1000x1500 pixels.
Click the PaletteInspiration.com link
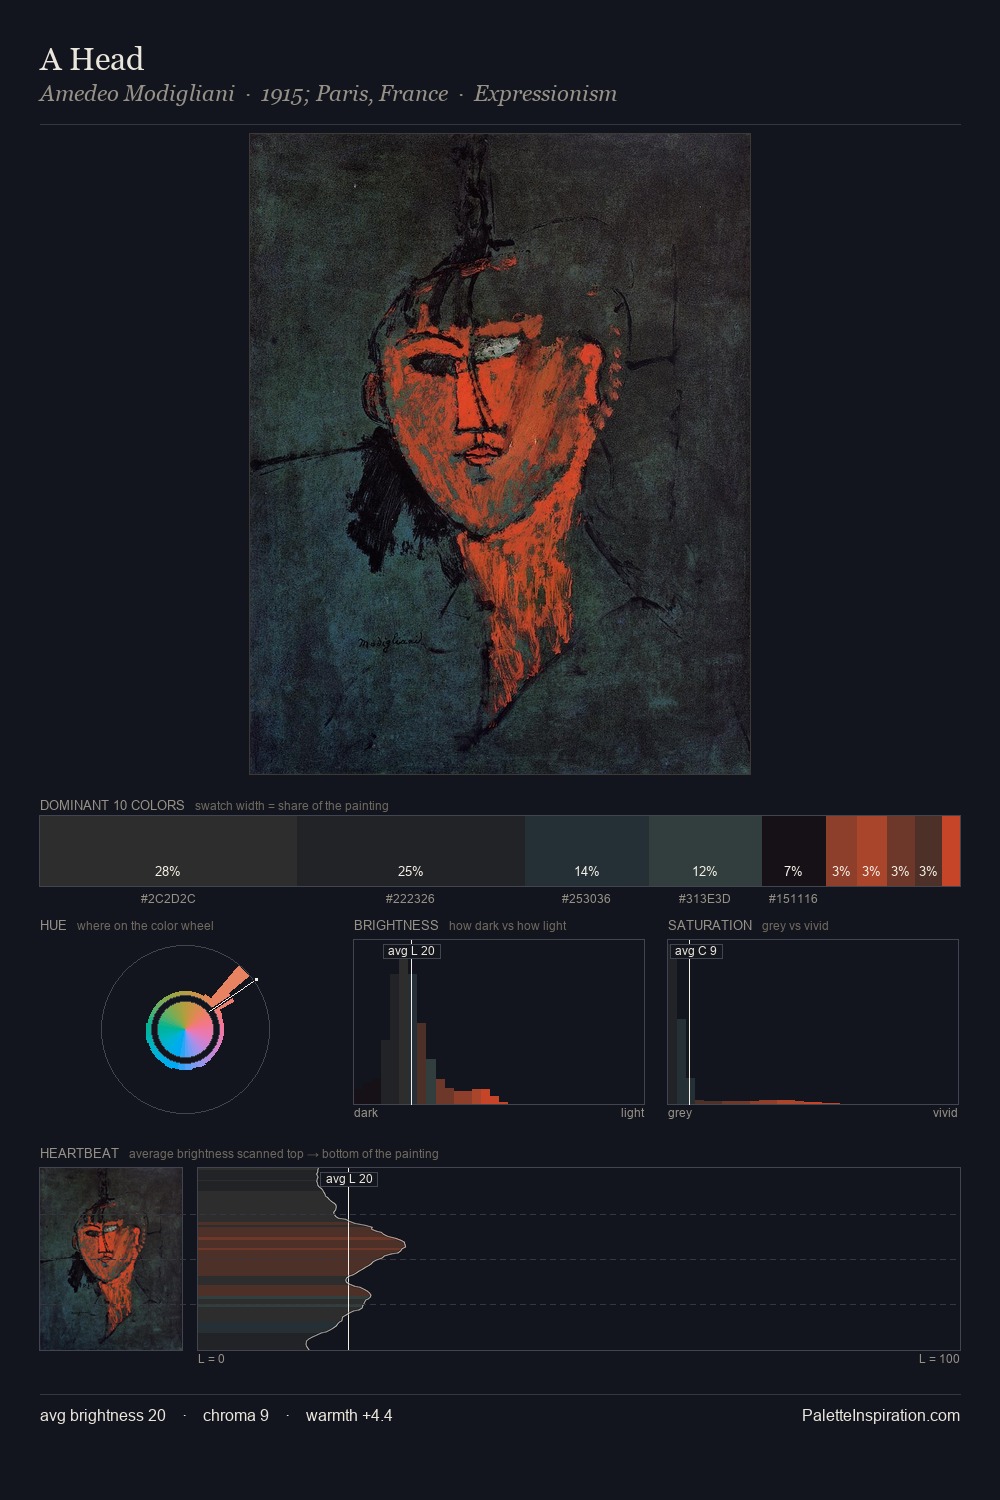881,1415
